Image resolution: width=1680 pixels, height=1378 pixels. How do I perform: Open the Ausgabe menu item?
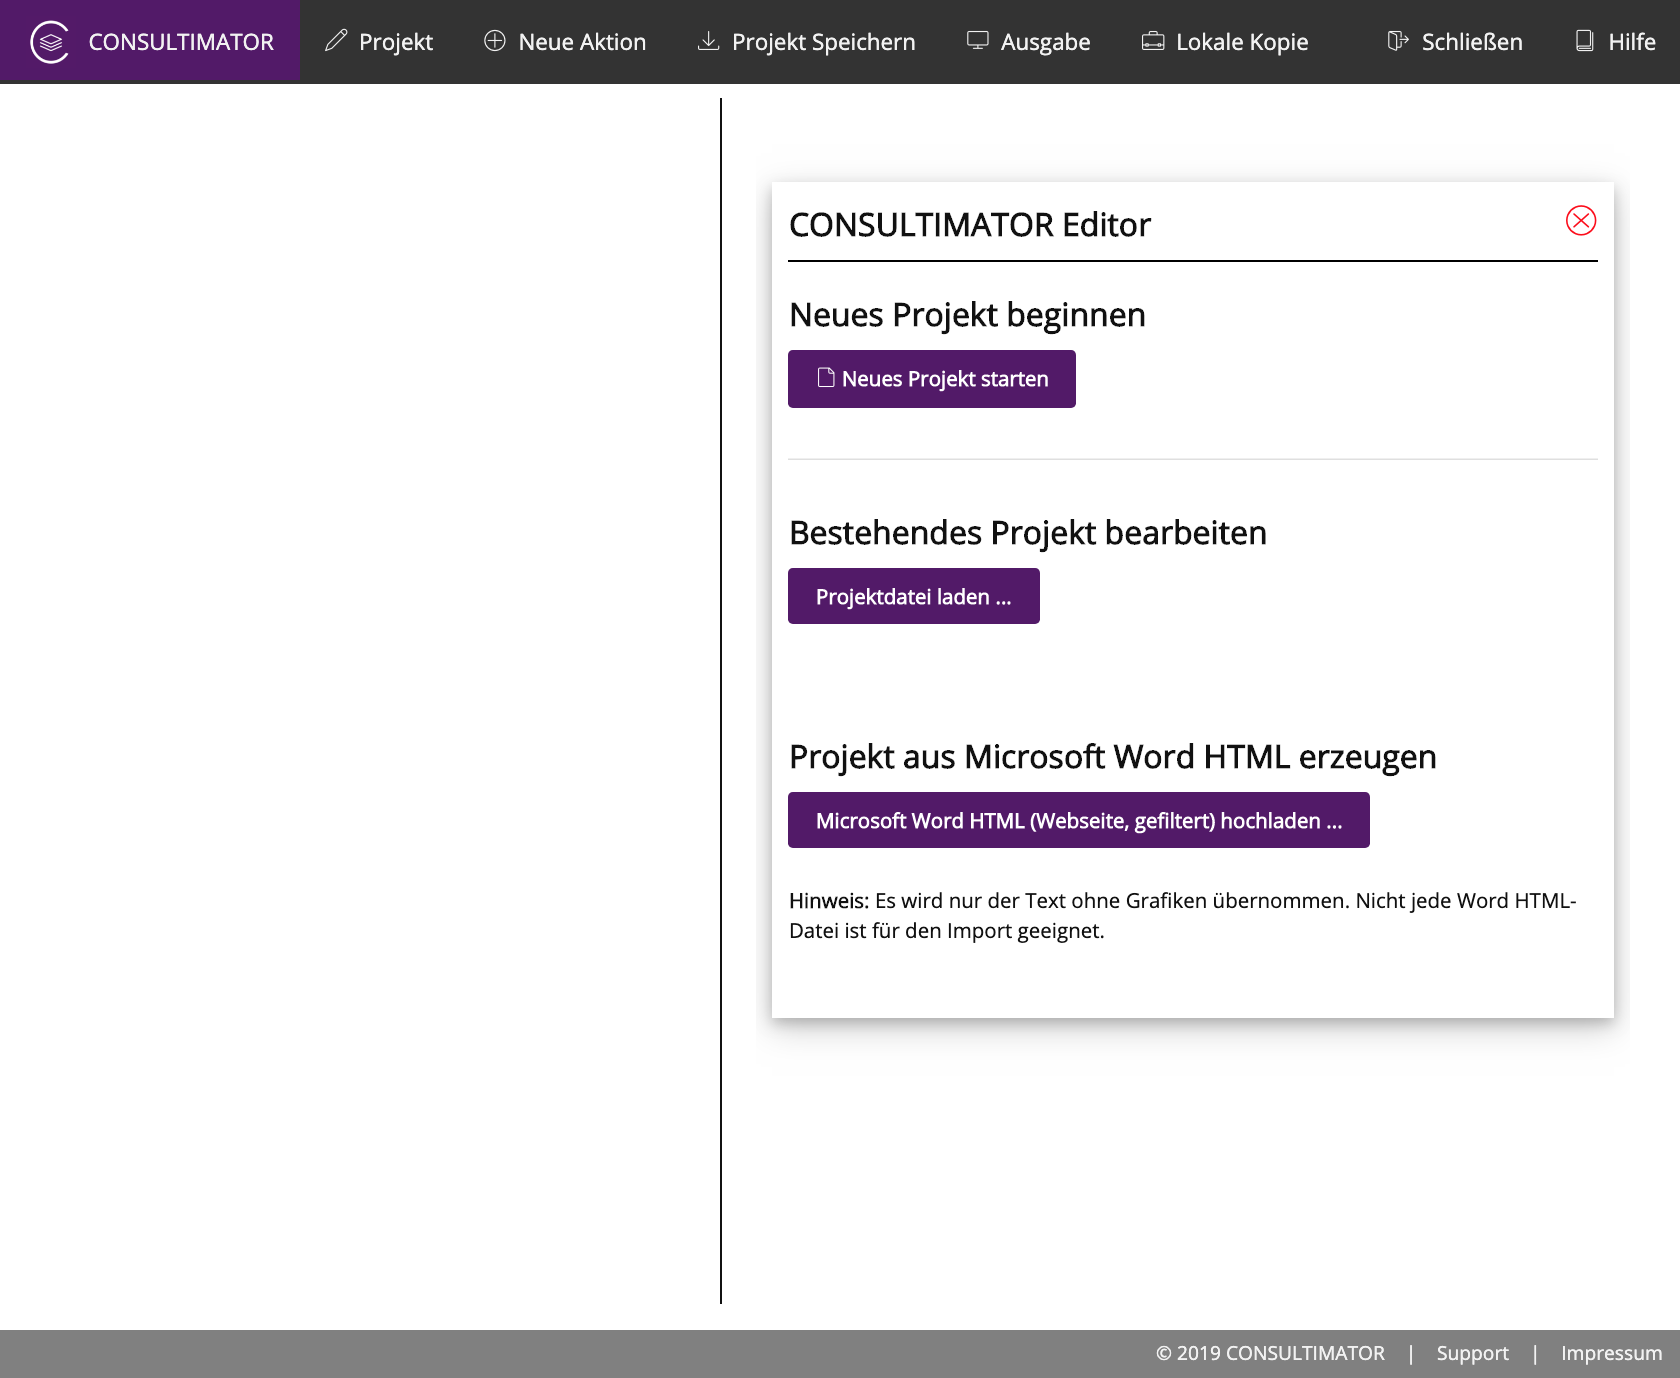pyautogui.click(x=1029, y=42)
